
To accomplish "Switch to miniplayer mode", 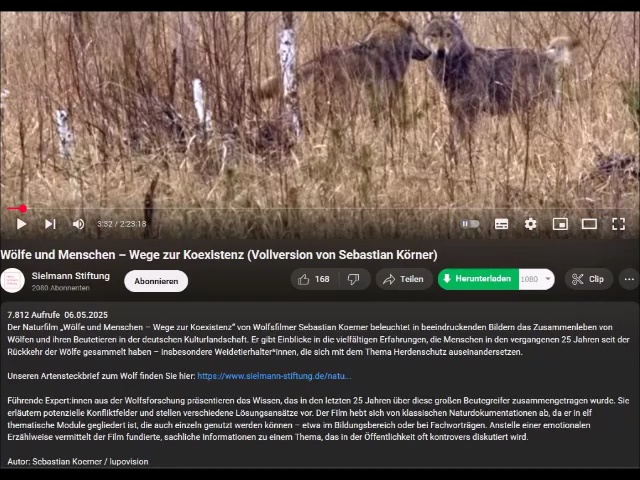I will pos(560,224).
